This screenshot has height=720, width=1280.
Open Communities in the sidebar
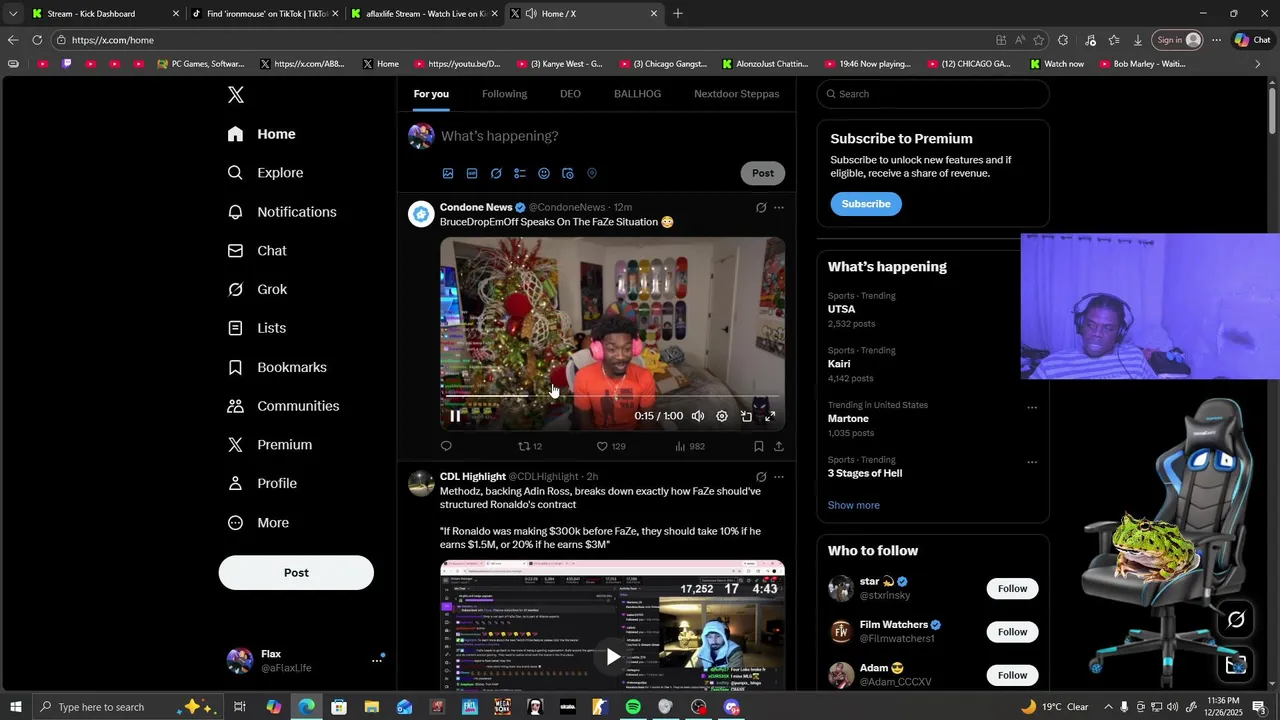(283, 406)
